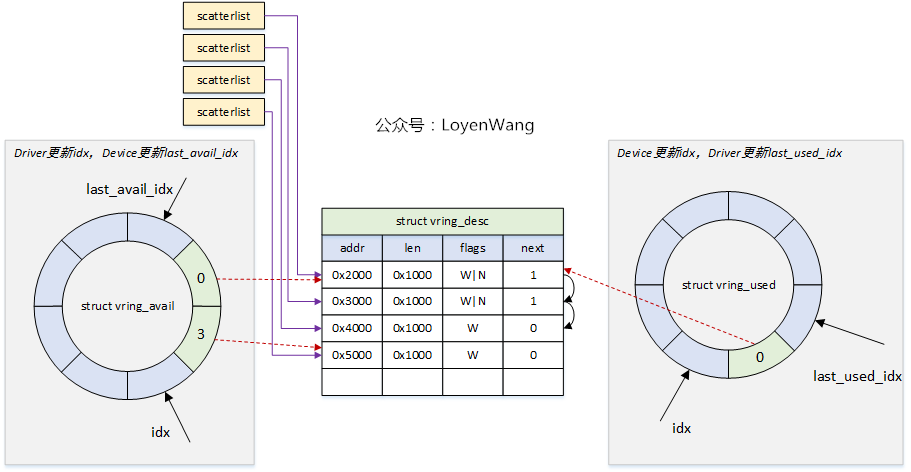Click the struct vring_used center text
Image resolution: width=911 pixels, height=472 pixels.
[728, 285]
